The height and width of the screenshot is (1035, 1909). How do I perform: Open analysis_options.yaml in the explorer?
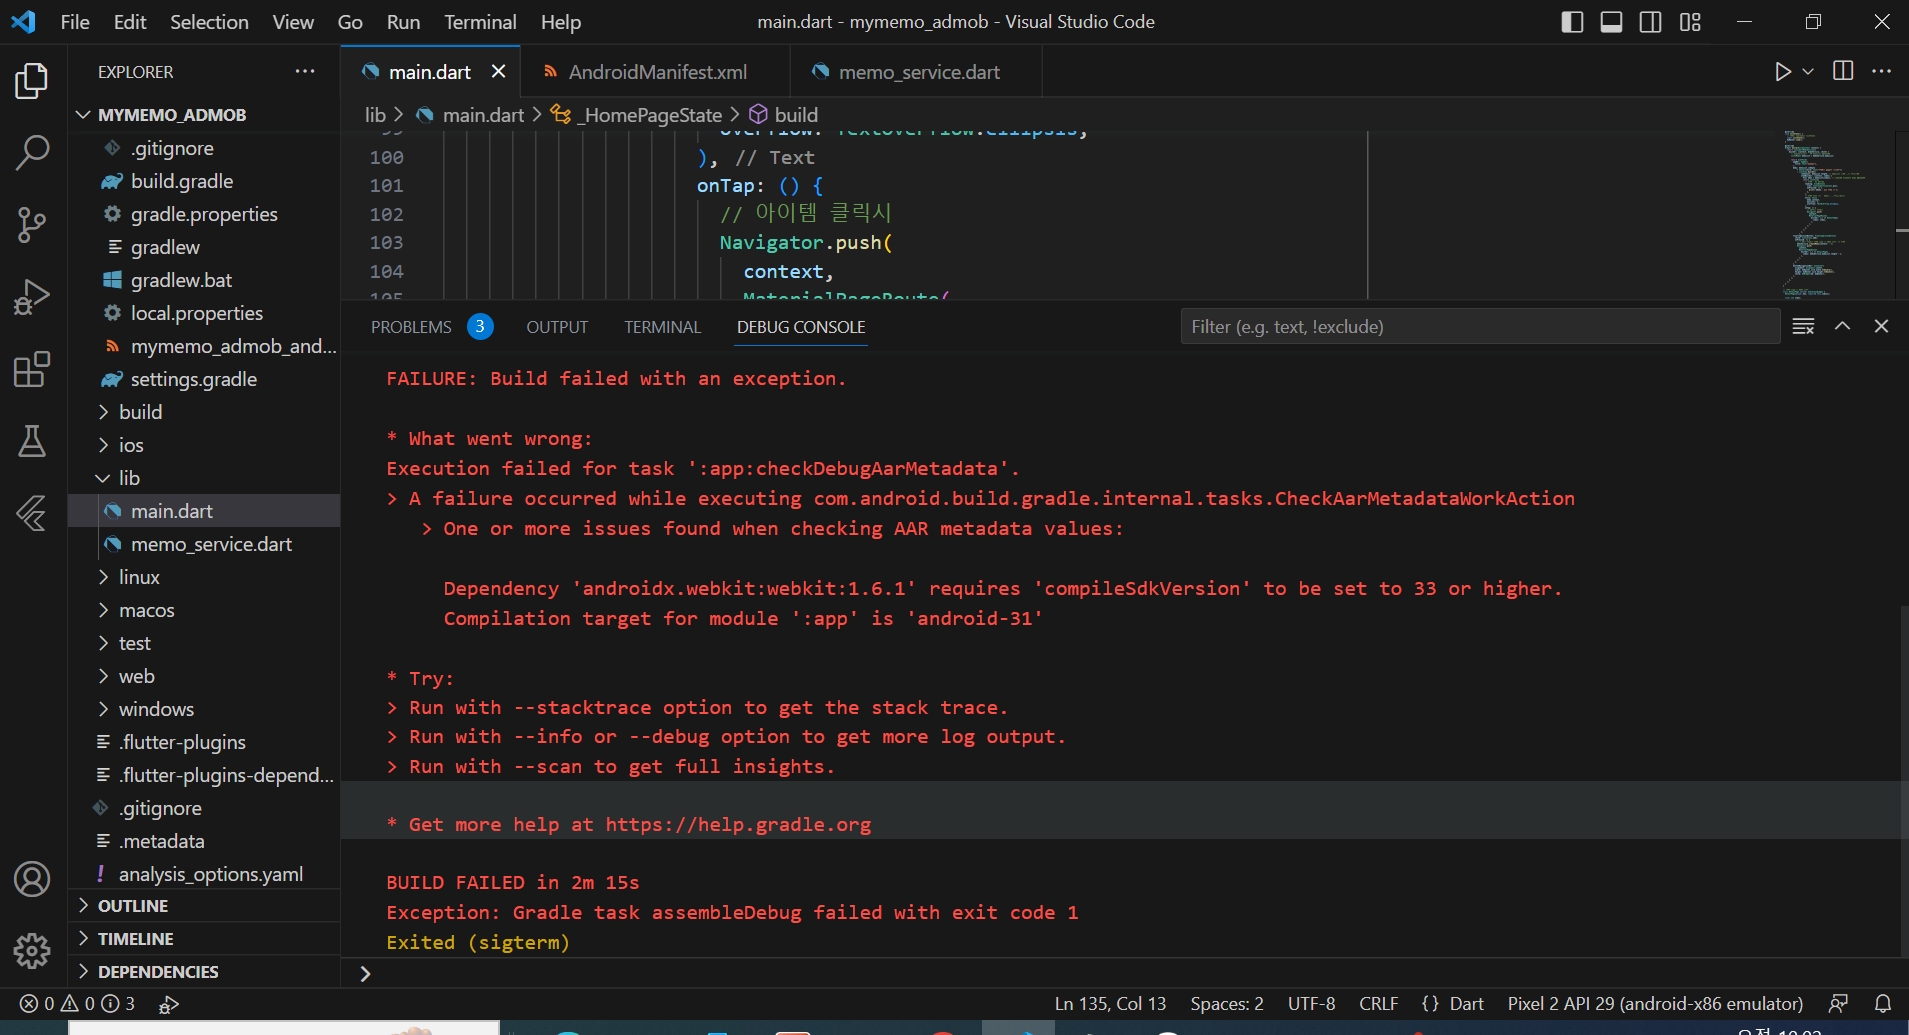pyautogui.click(x=210, y=874)
